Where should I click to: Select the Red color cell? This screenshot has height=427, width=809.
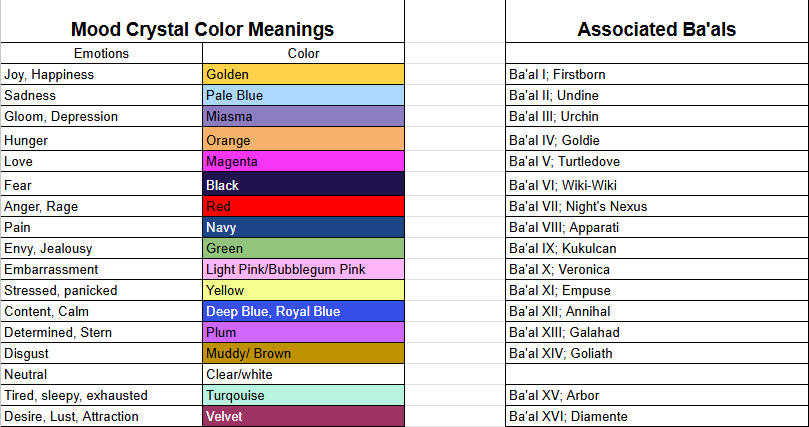coord(303,206)
